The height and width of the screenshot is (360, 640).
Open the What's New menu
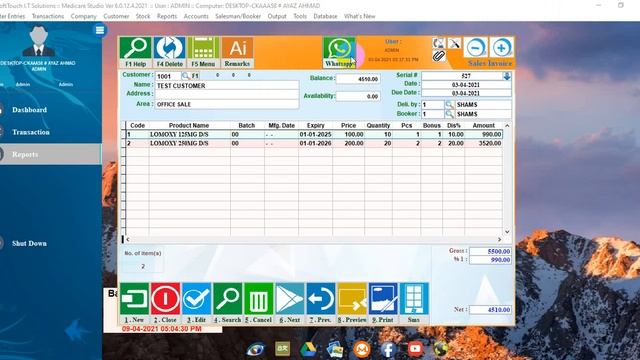tap(359, 16)
